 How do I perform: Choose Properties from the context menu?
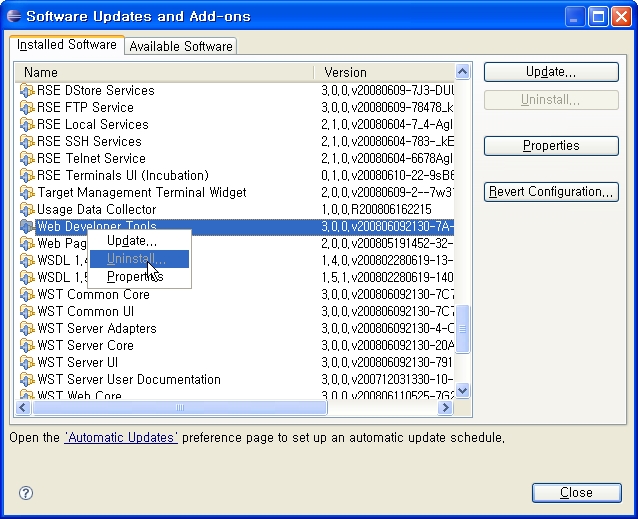(139, 277)
